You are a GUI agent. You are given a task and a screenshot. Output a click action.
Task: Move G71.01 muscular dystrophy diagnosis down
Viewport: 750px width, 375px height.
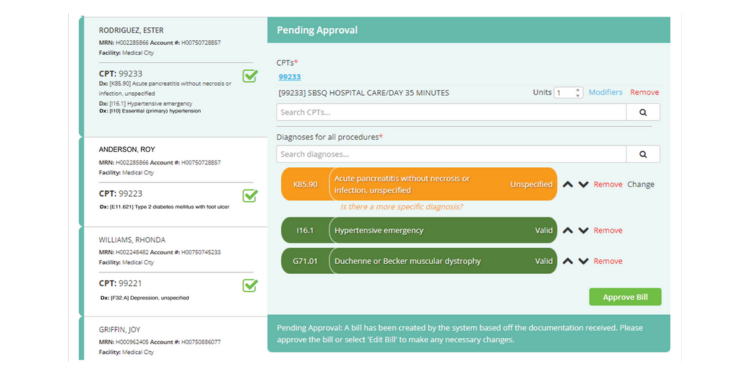pos(583,261)
